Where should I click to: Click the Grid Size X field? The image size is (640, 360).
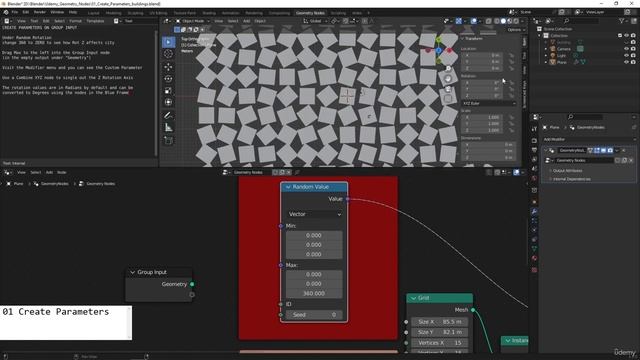point(440,322)
